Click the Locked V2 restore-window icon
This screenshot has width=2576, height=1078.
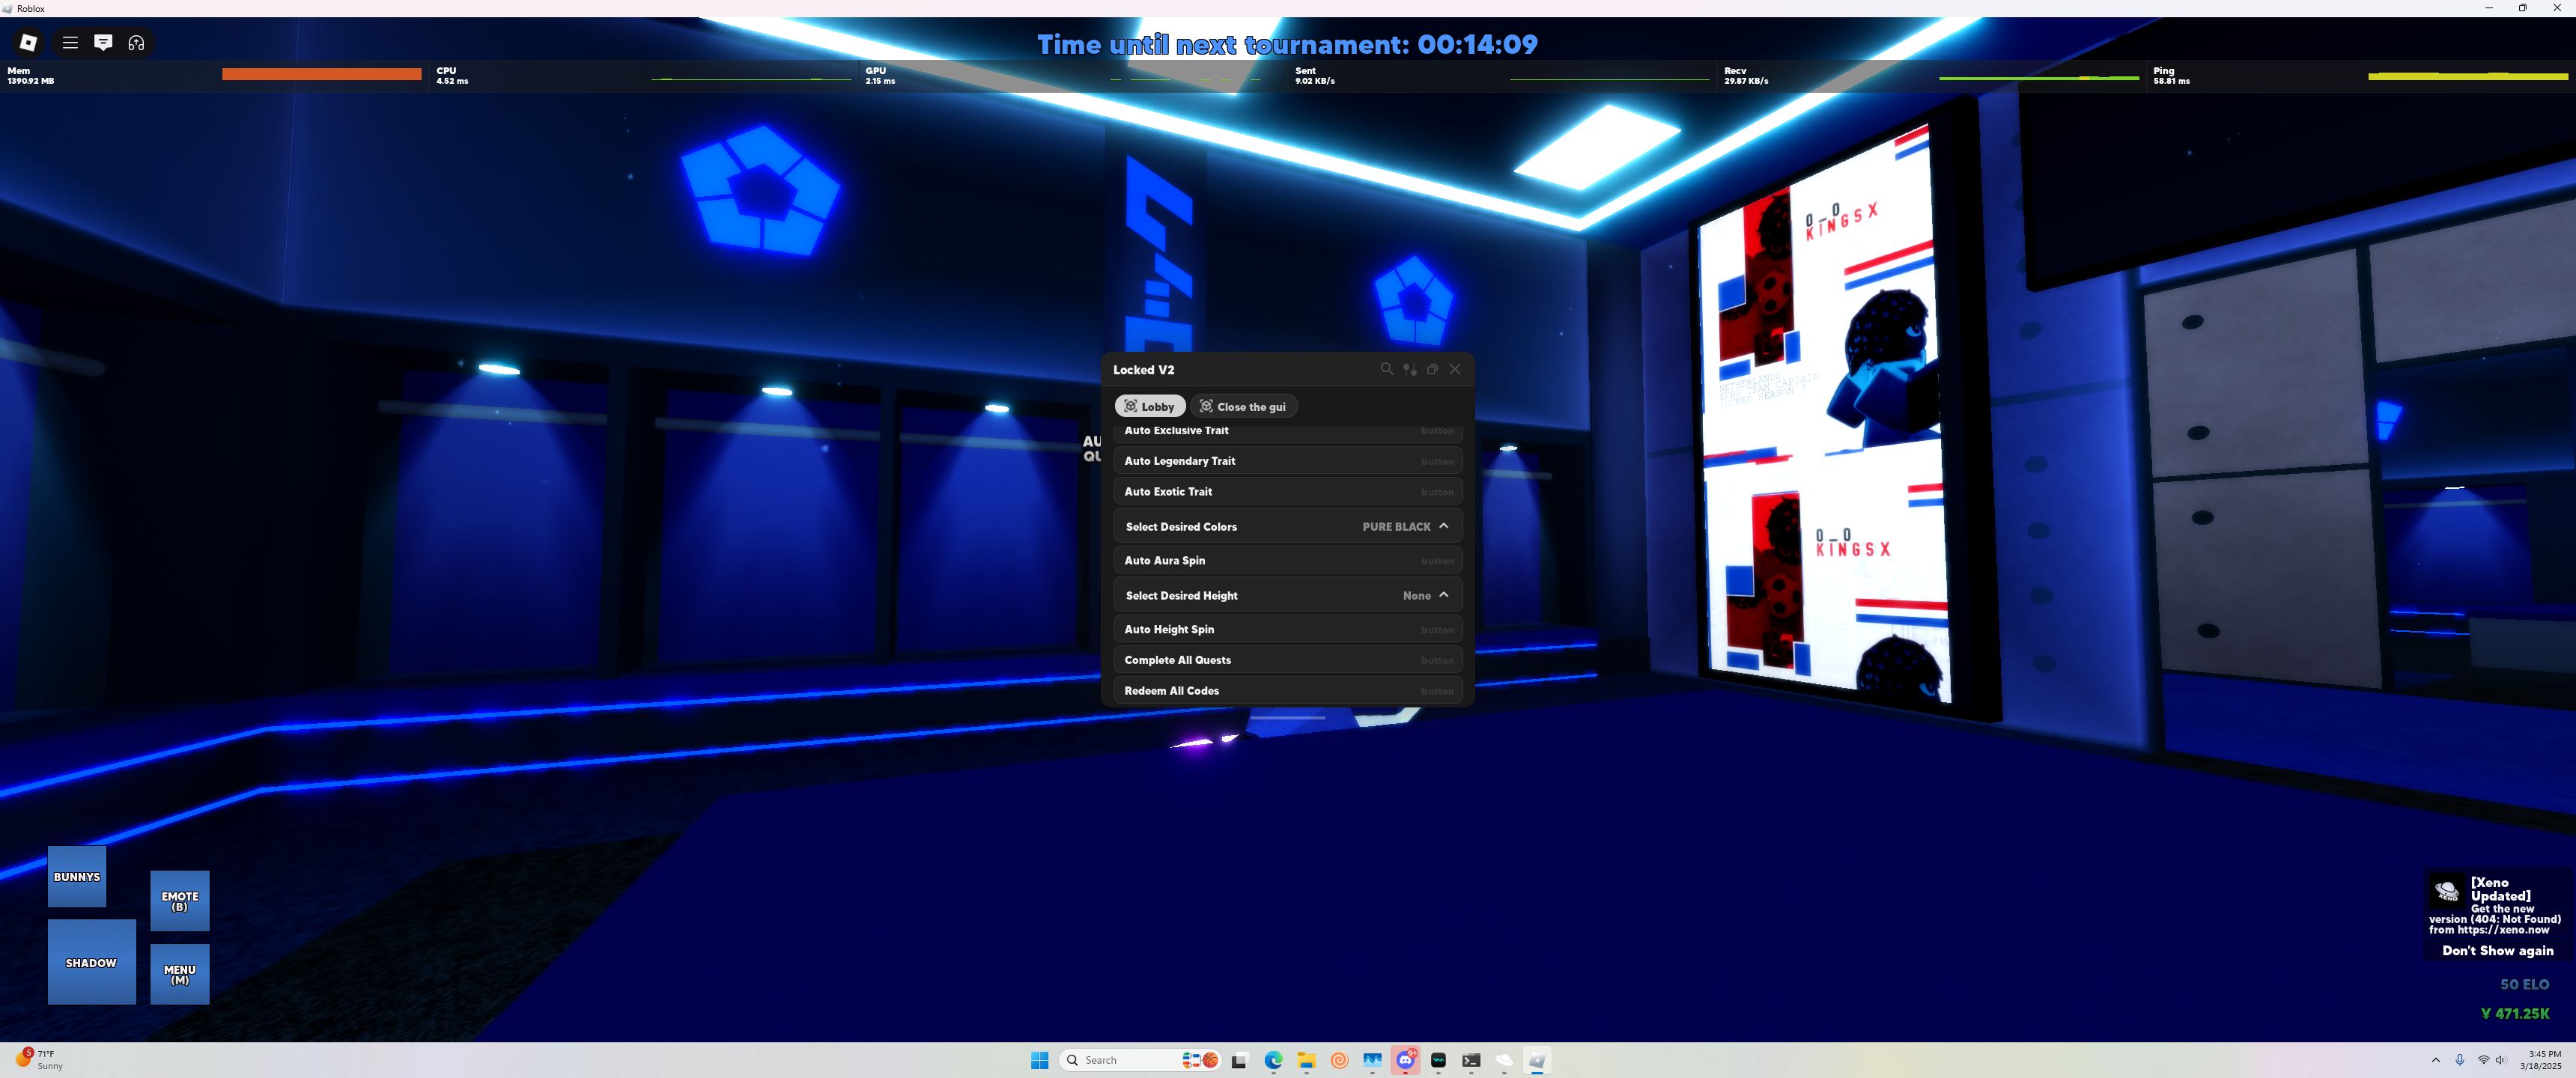point(1432,369)
